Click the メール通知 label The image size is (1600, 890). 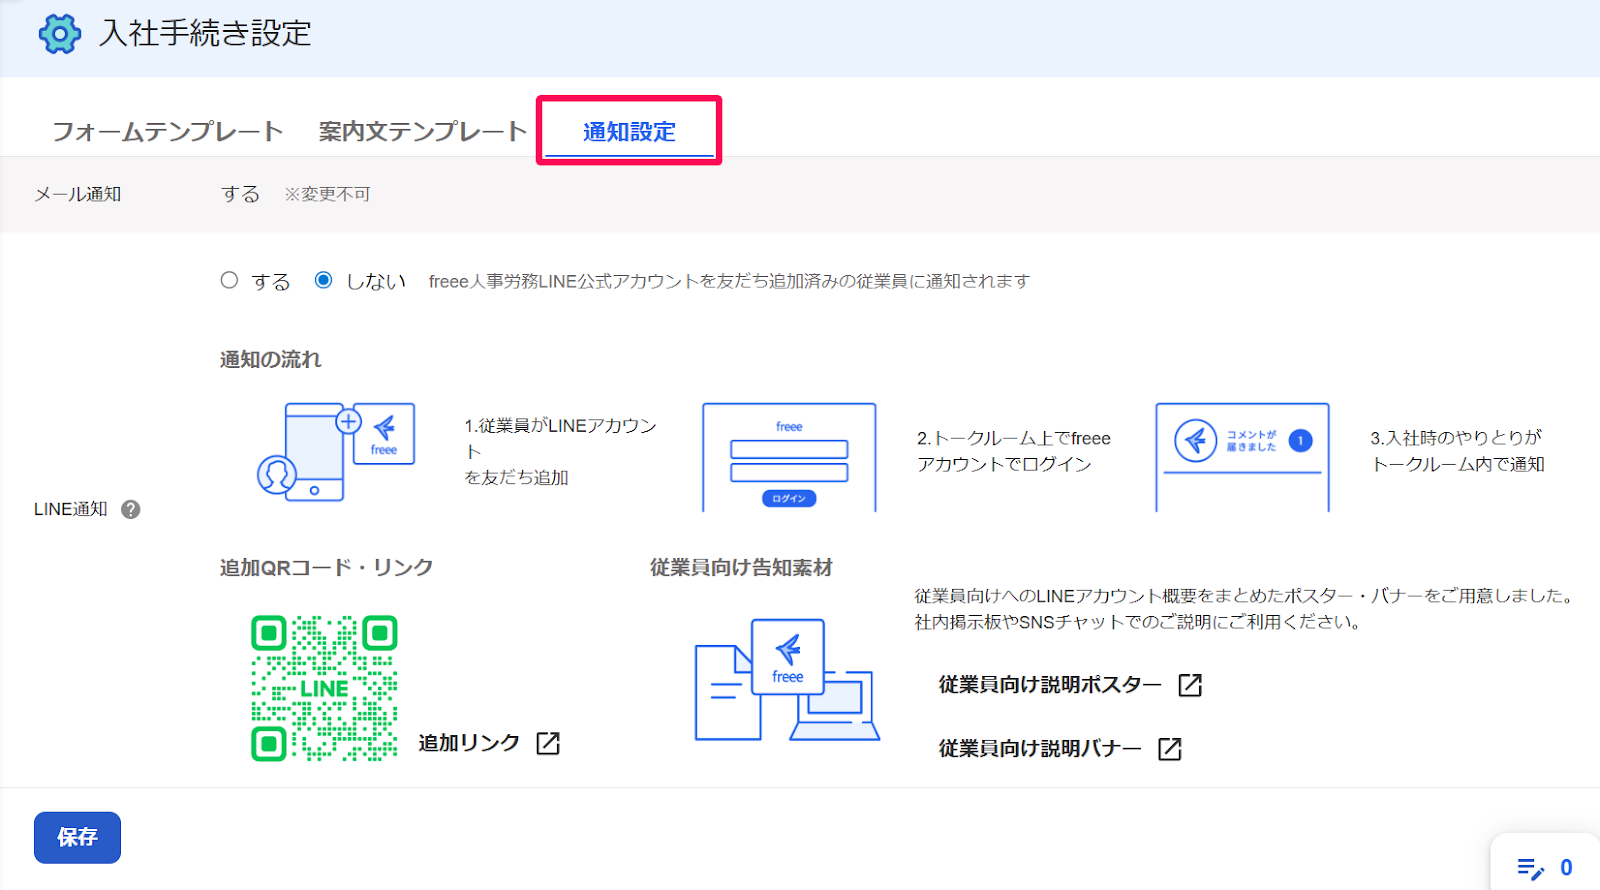(x=78, y=194)
